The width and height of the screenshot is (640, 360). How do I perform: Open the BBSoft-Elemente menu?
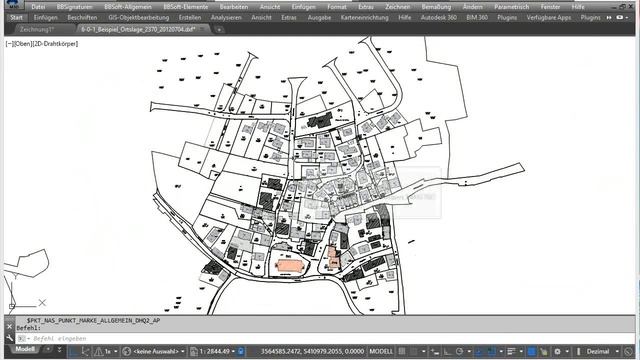pos(186,7)
